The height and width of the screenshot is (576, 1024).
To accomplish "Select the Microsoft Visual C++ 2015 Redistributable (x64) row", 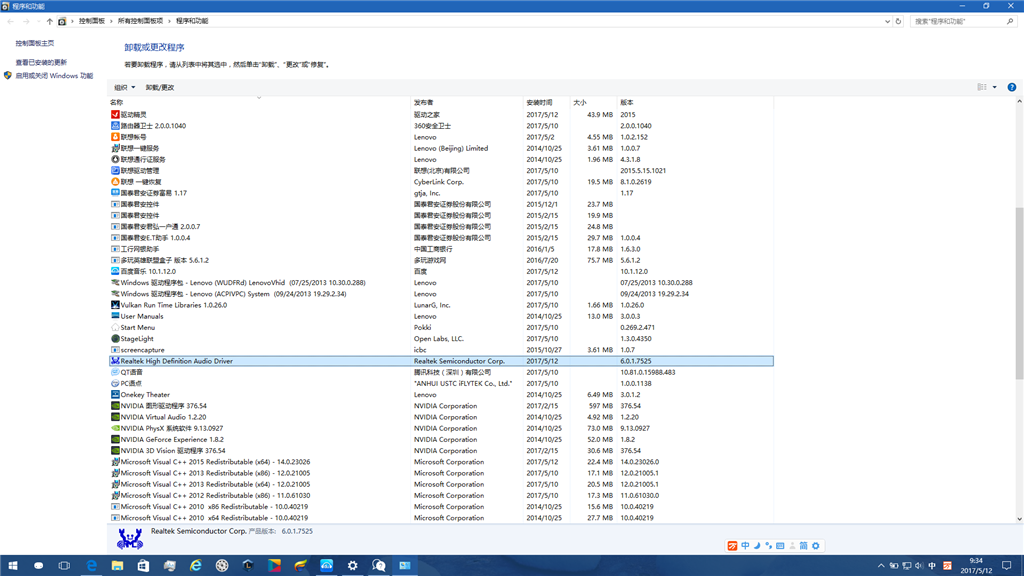I will 441,462.
